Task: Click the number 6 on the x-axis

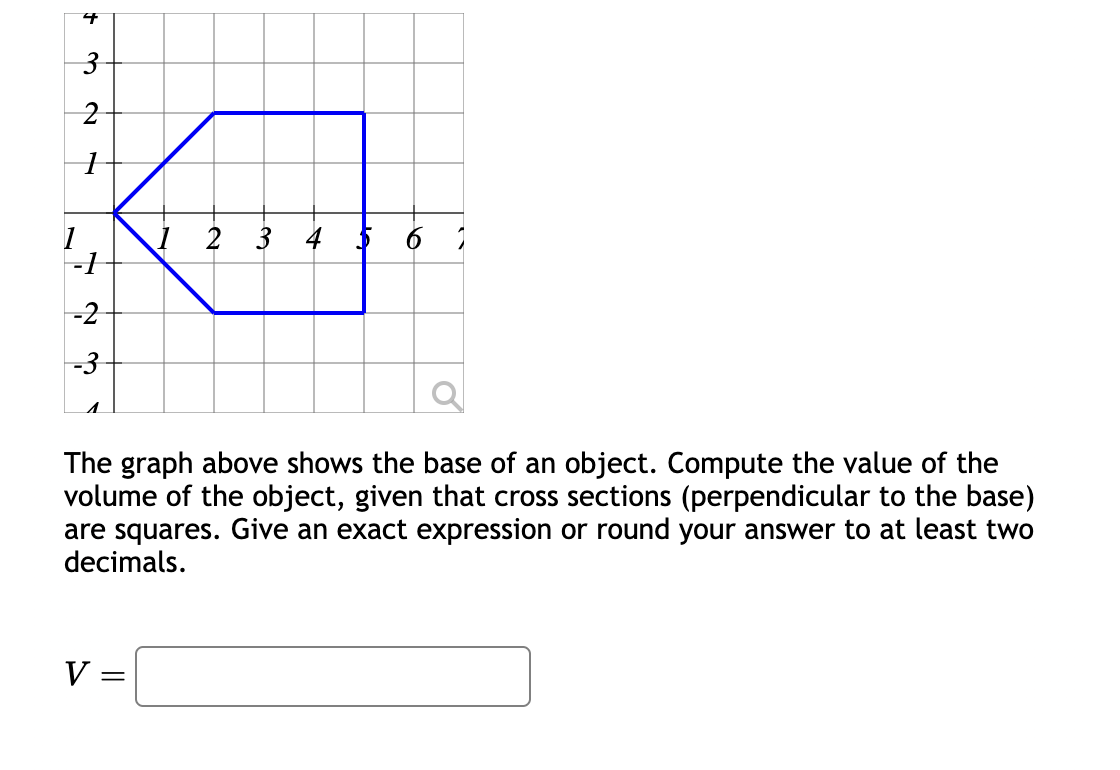Action: (413, 240)
